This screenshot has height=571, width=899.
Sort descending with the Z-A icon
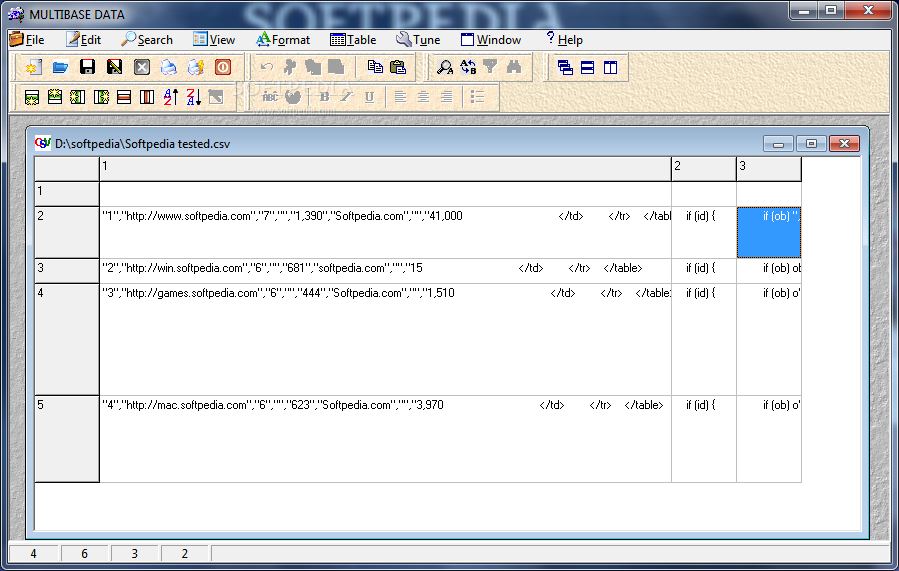pos(193,97)
